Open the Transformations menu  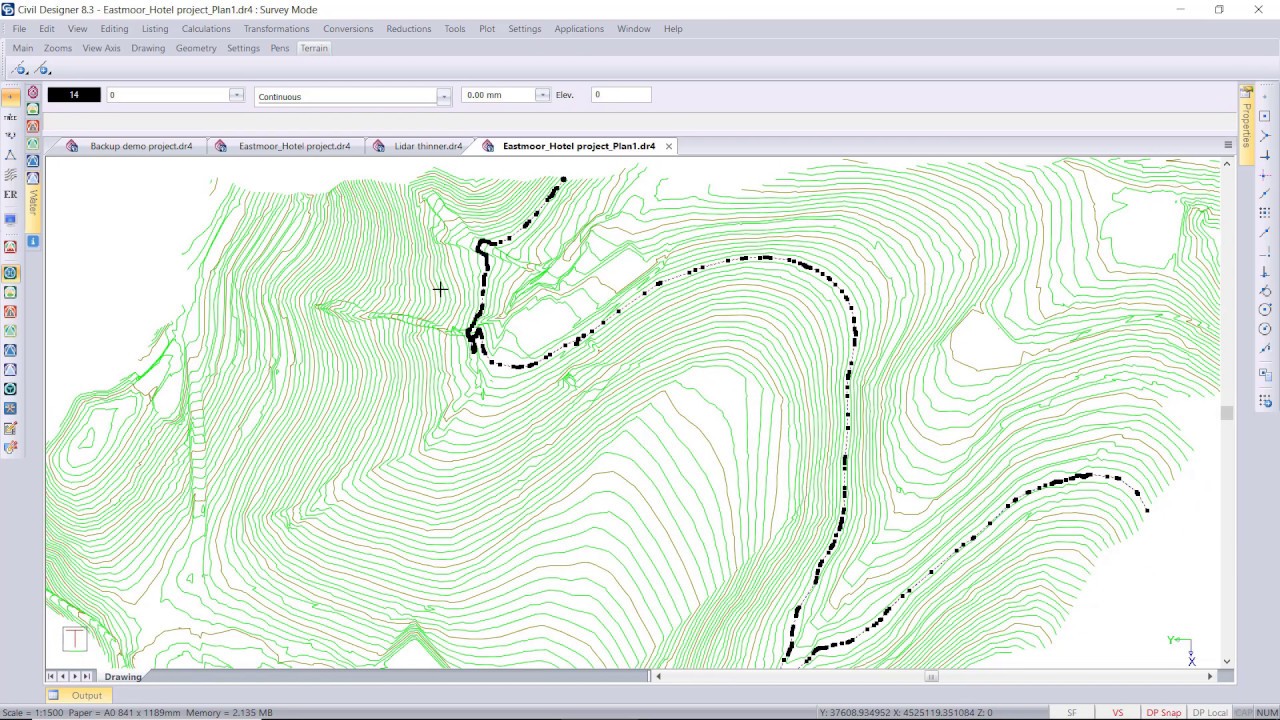[x=276, y=29]
